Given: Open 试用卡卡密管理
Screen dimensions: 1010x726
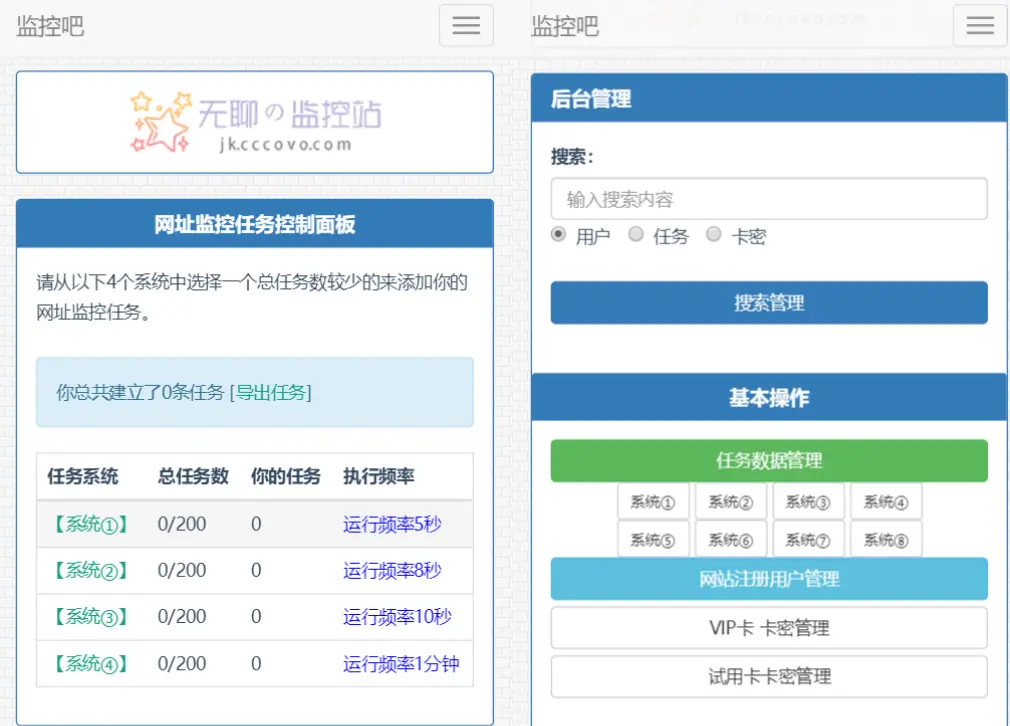Looking at the screenshot, I should pos(768,677).
